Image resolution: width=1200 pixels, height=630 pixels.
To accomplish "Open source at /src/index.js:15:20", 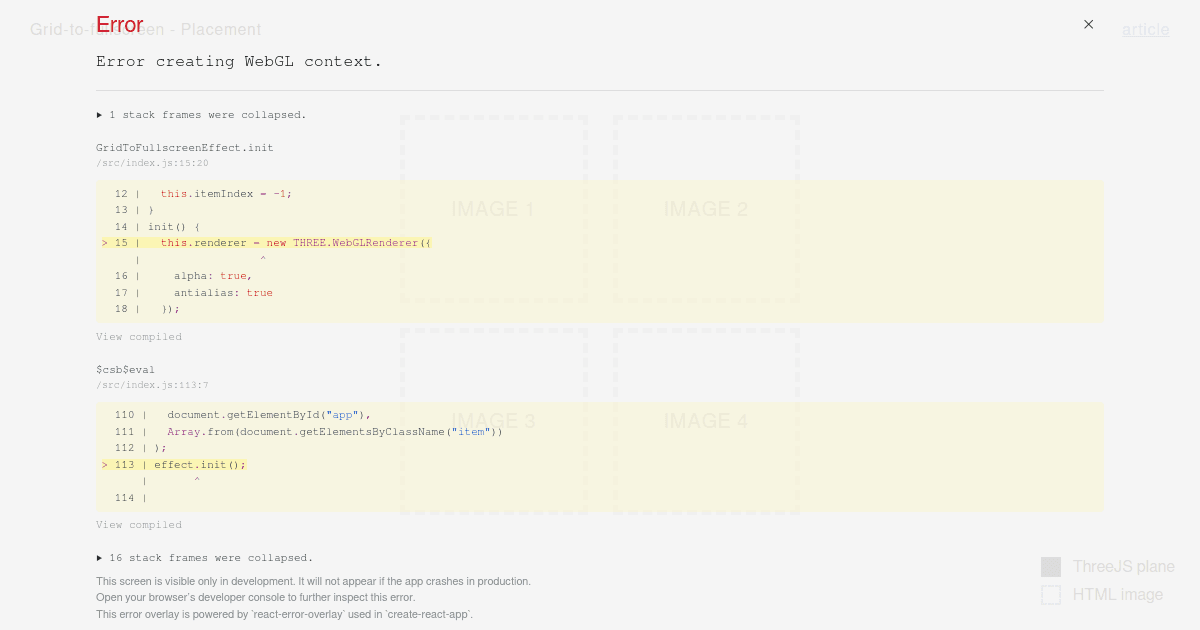I will pos(152,162).
